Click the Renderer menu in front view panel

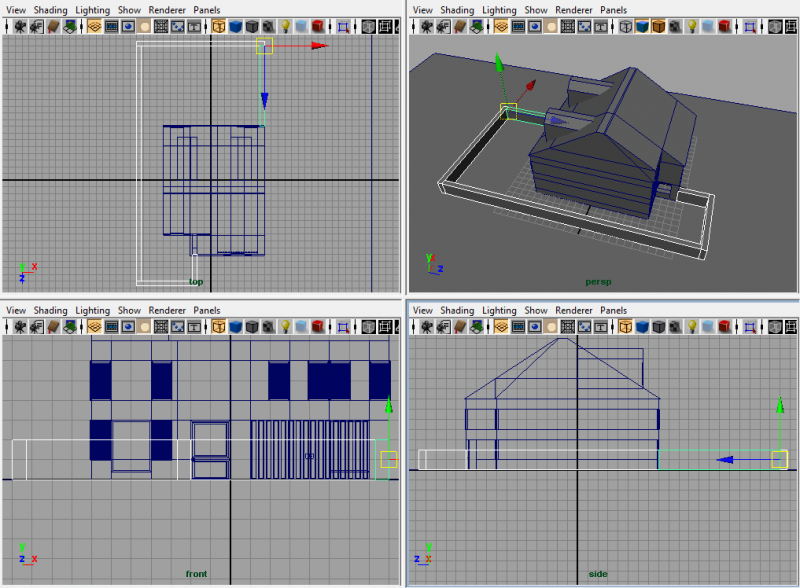pyautogui.click(x=166, y=311)
